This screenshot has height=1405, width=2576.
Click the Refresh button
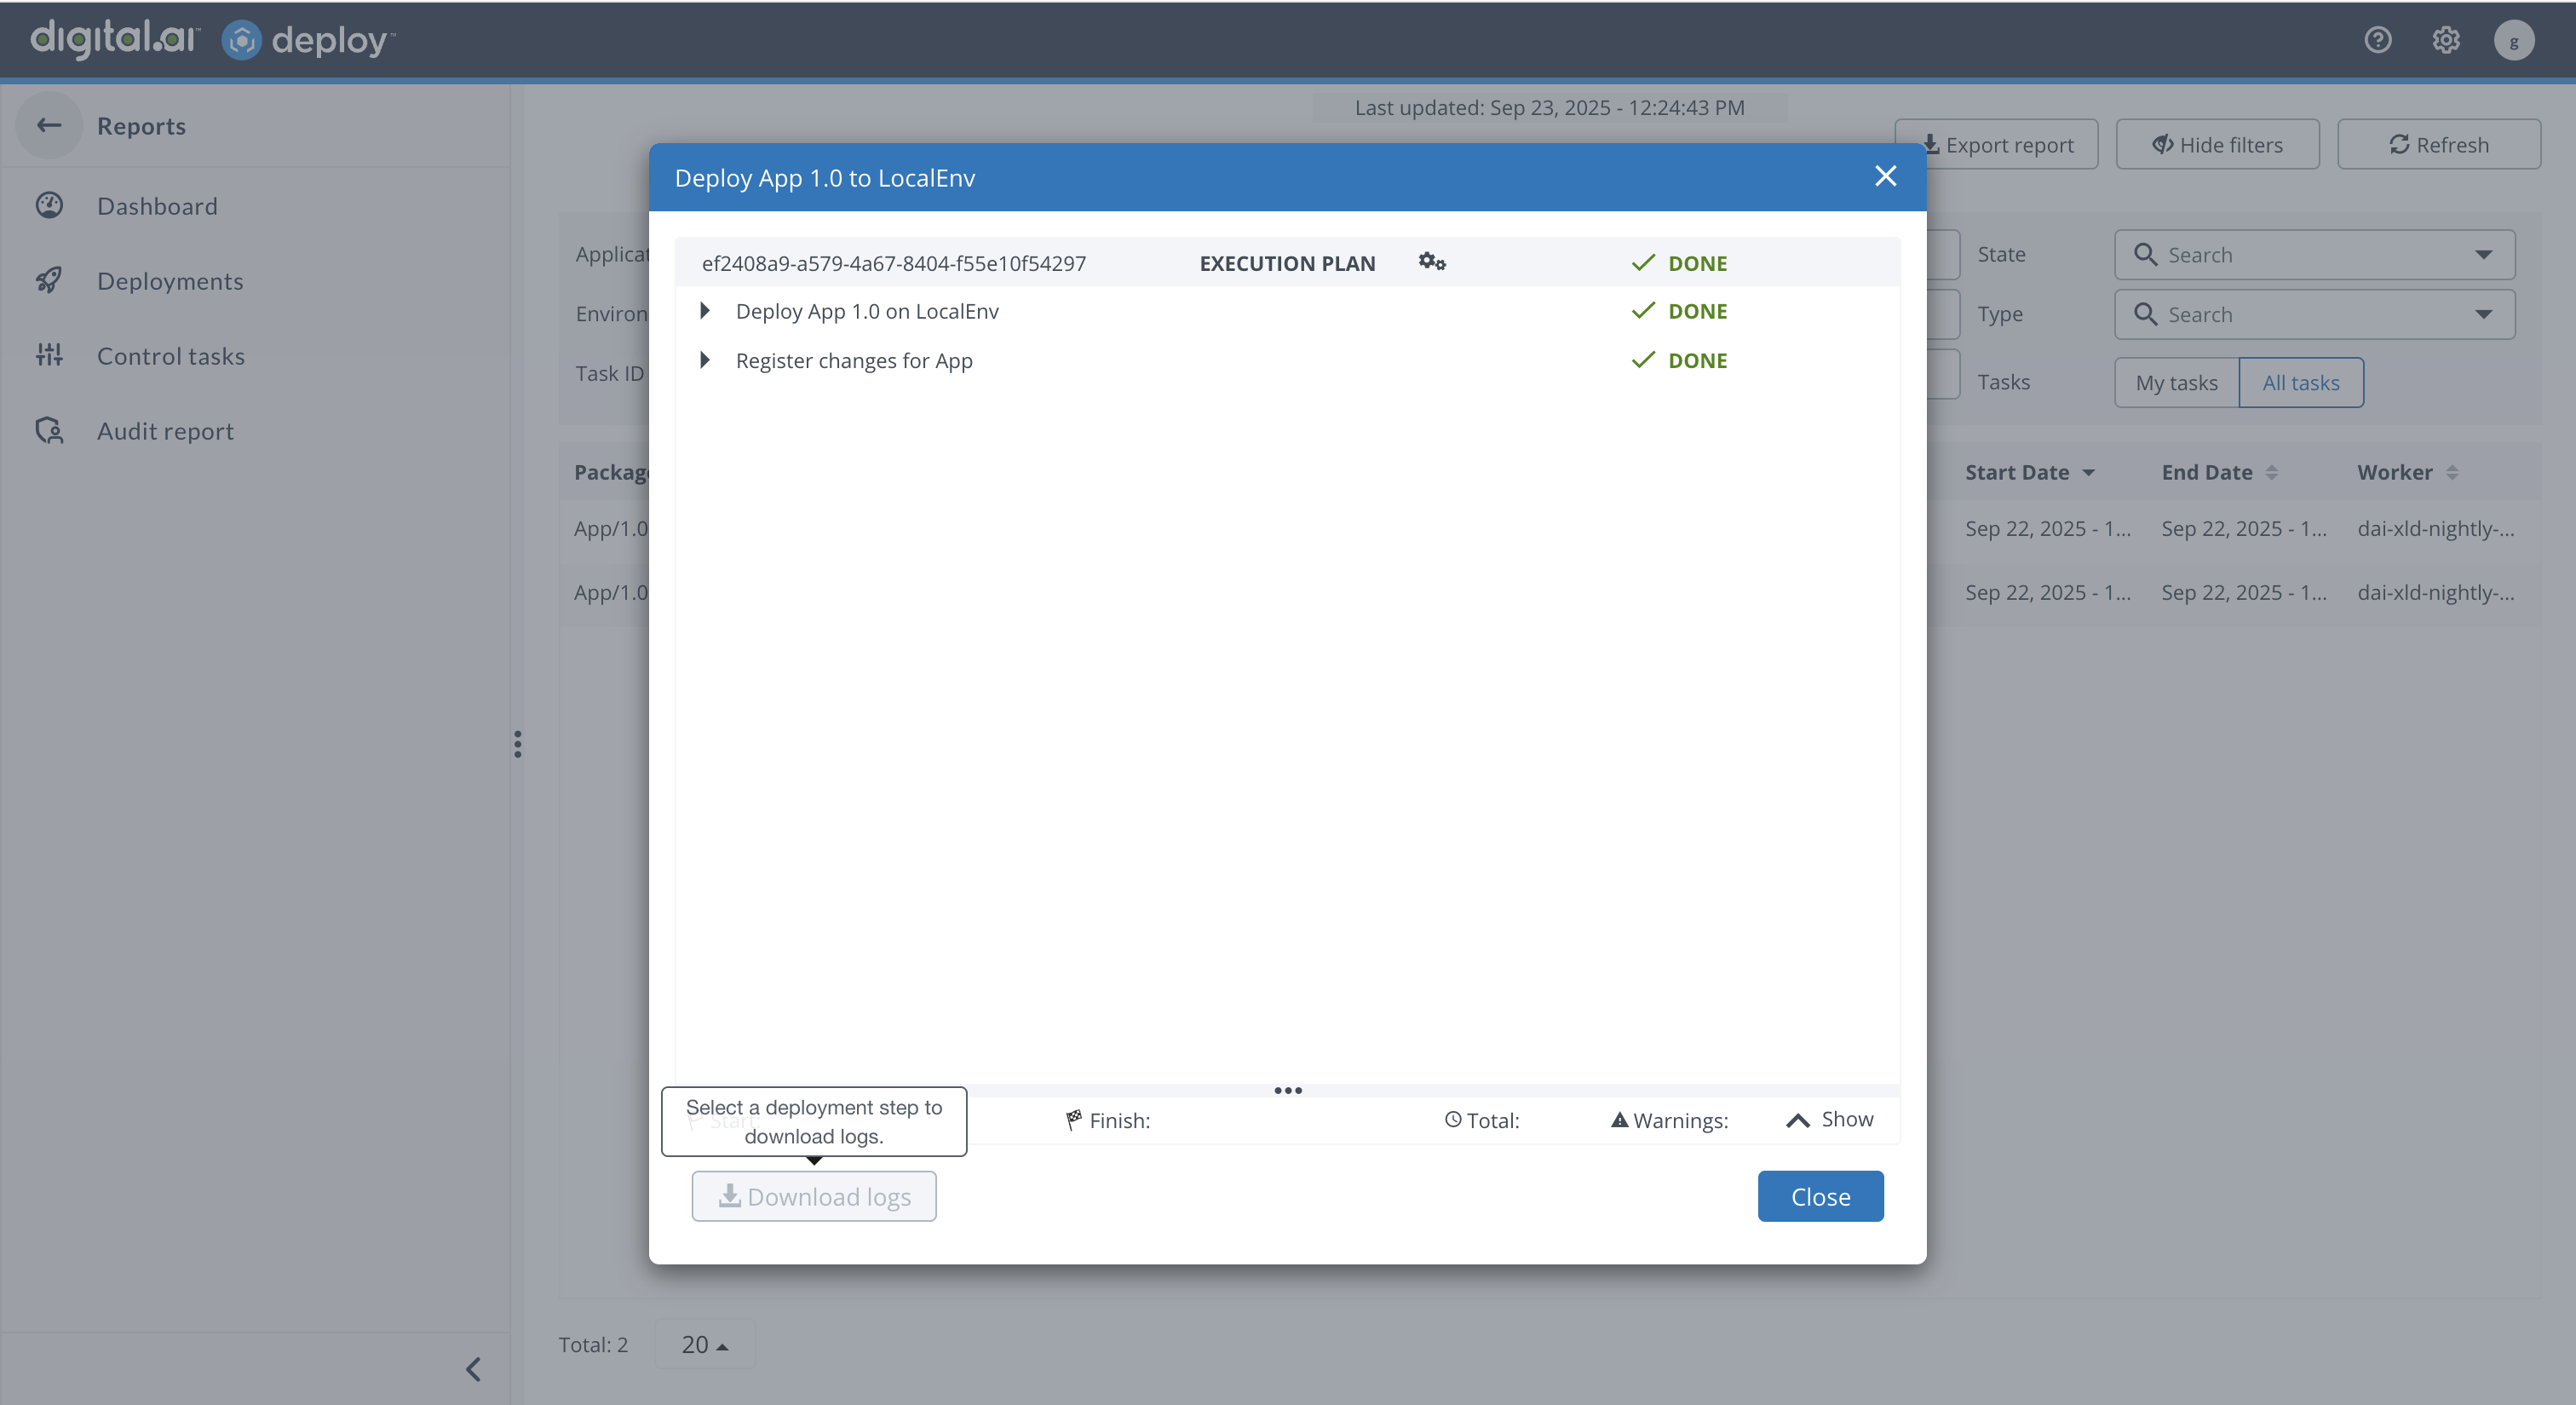(x=2438, y=145)
